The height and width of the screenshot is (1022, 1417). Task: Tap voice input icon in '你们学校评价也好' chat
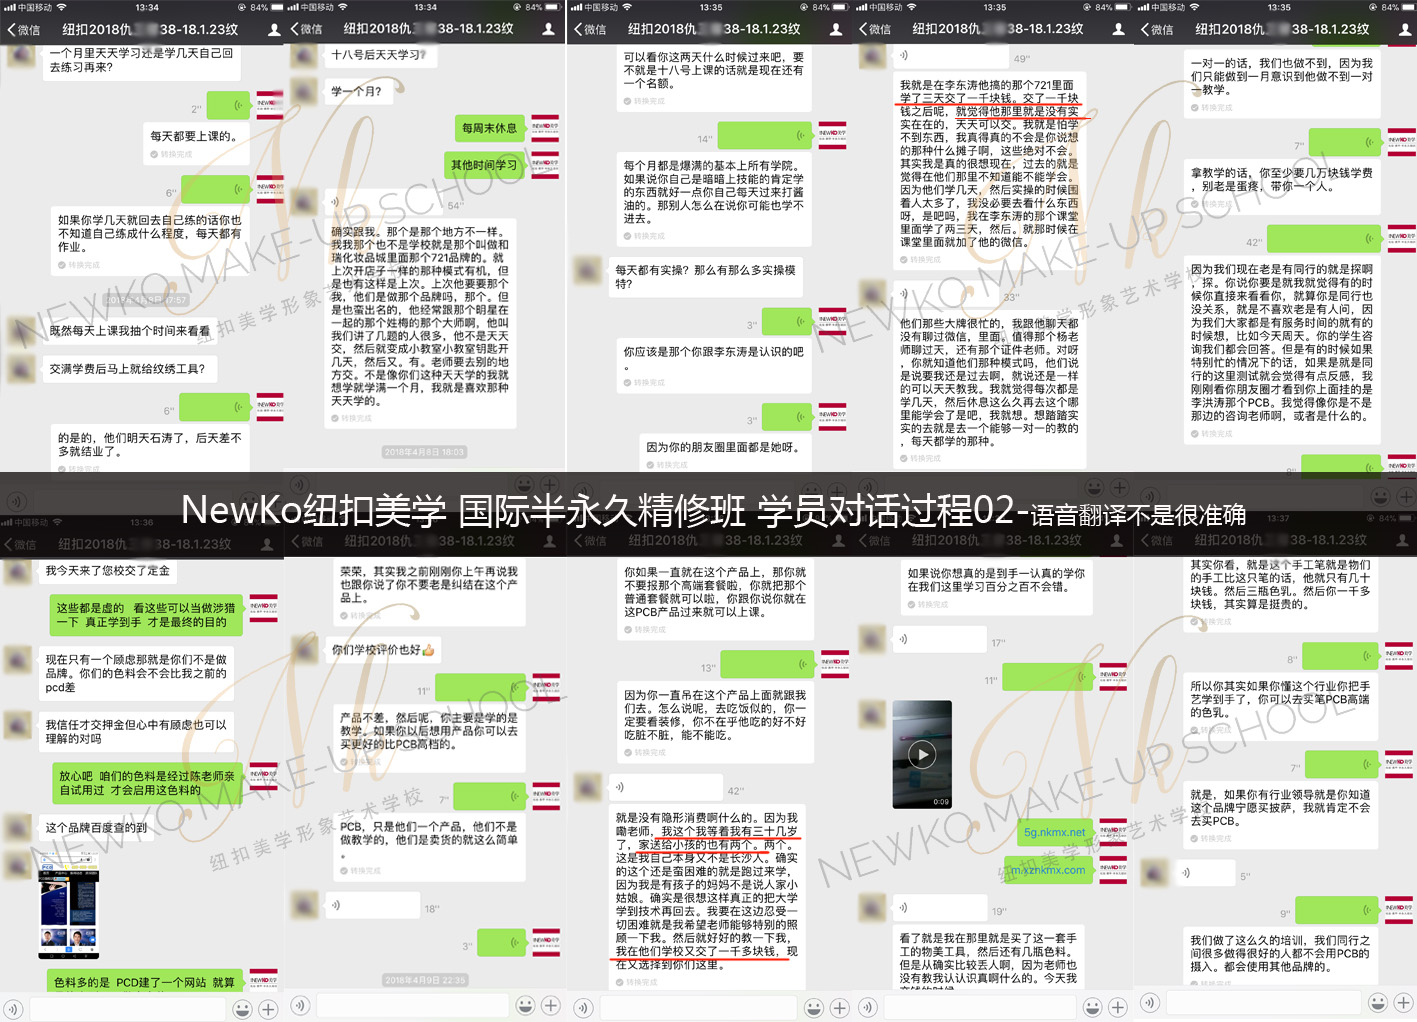tap(299, 1006)
